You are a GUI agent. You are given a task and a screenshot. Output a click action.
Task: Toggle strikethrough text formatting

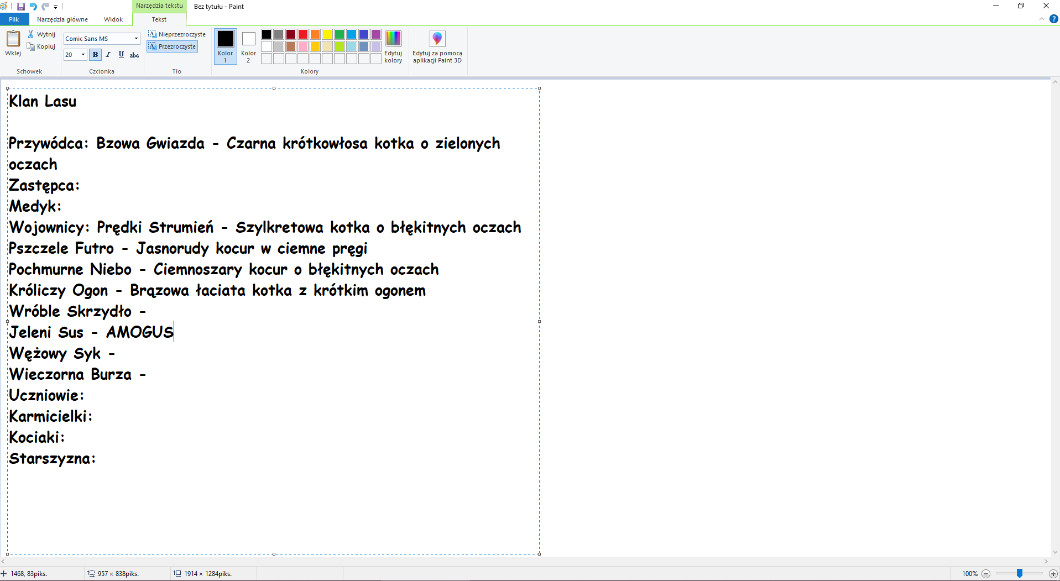[134, 54]
